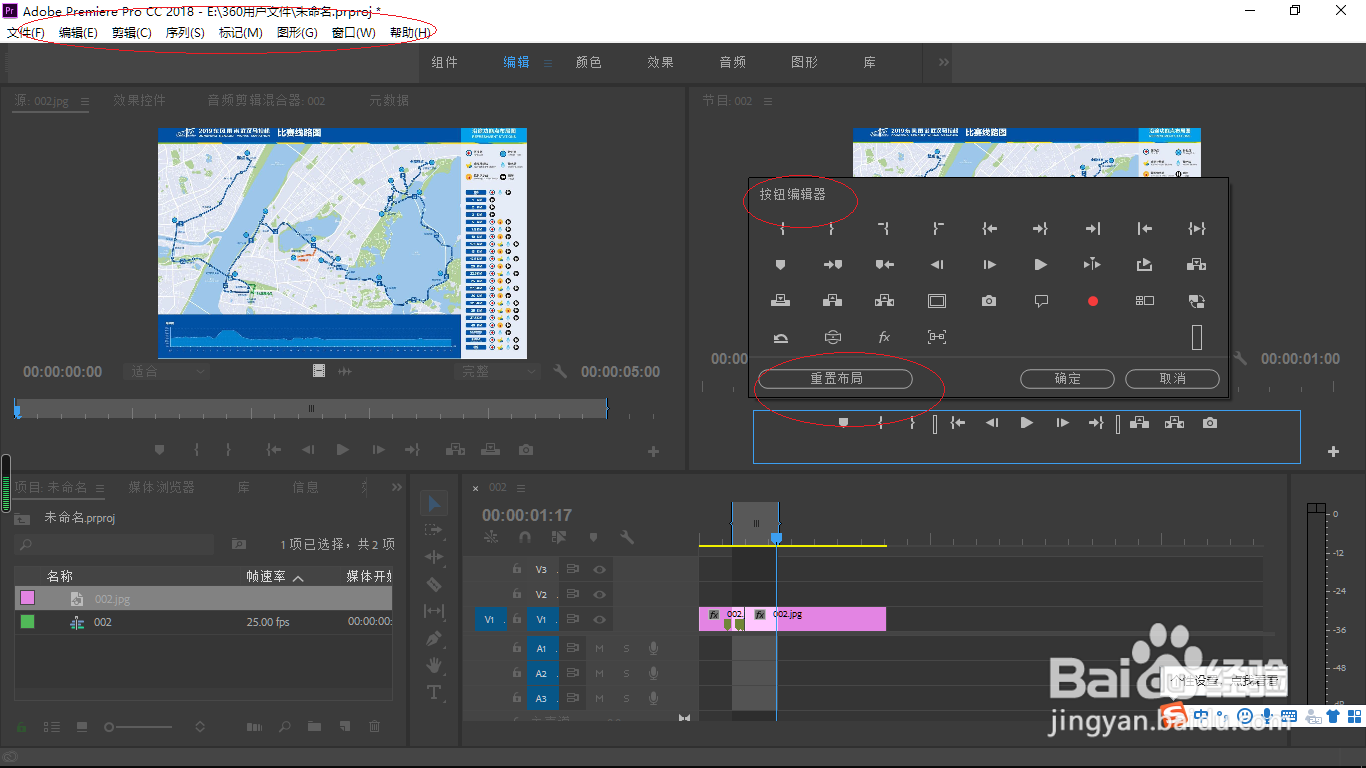Click the camera Export Frame icon in Program monitor
1366x768 pixels.
(x=1209, y=422)
